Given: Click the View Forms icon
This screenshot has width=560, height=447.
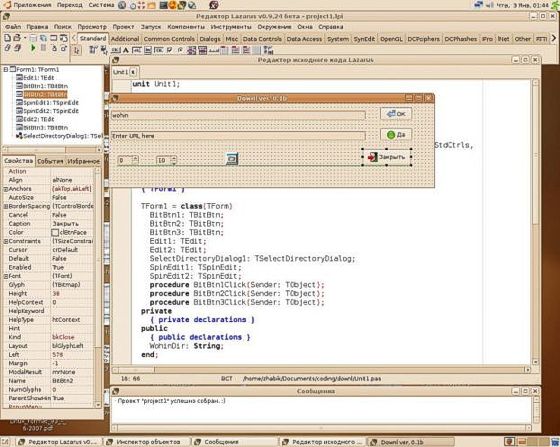Looking at the screenshot, I should click(17, 48).
